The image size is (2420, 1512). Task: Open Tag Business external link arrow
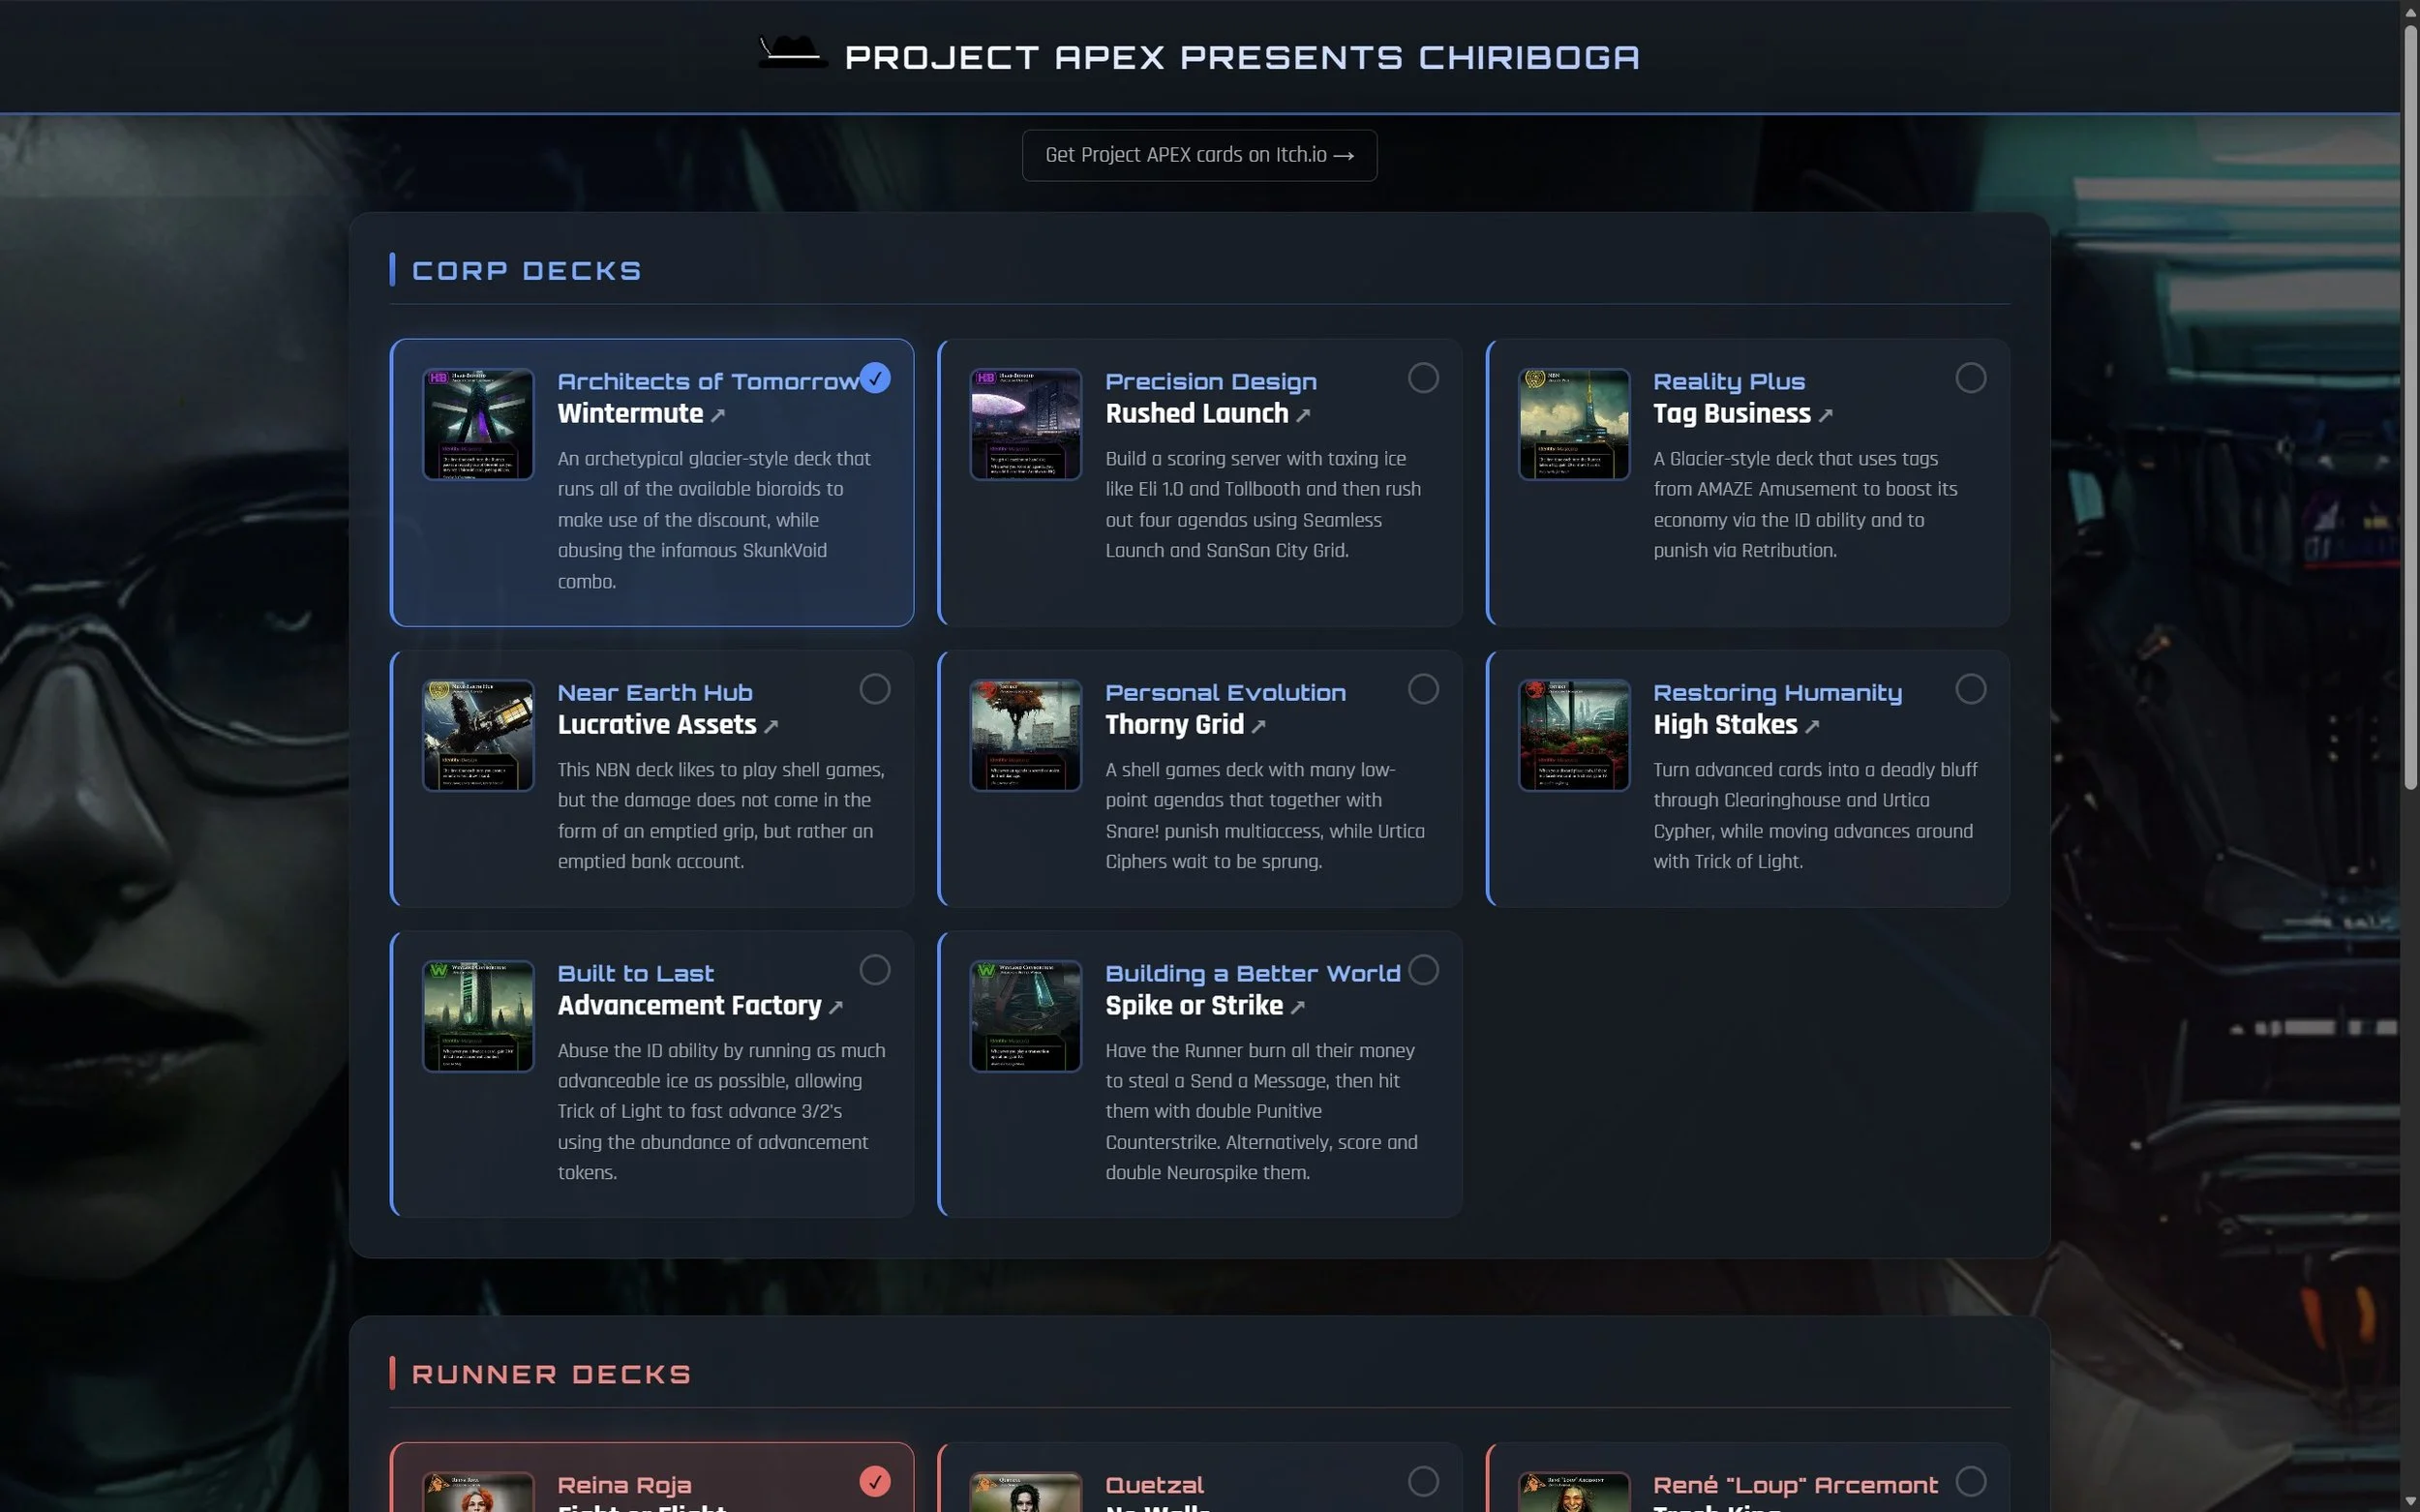pyautogui.click(x=1826, y=415)
